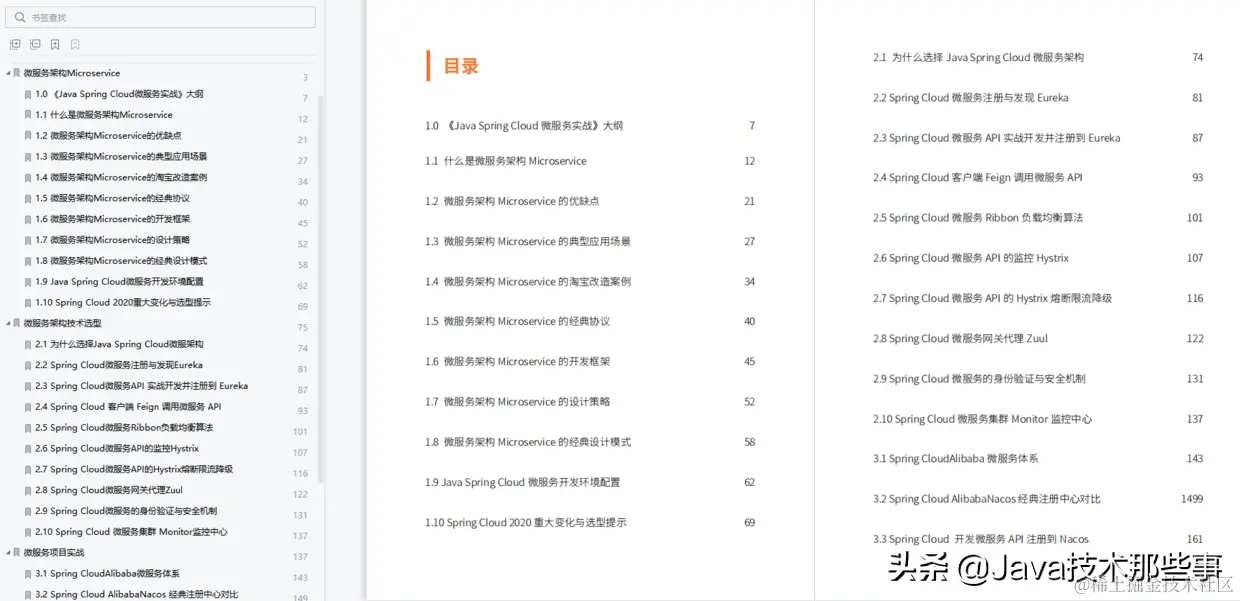This screenshot has width=1240, height=601.
Task: Click bookmark icon beside 微服务项目实战 node
Action: click(x=16, y=552)
